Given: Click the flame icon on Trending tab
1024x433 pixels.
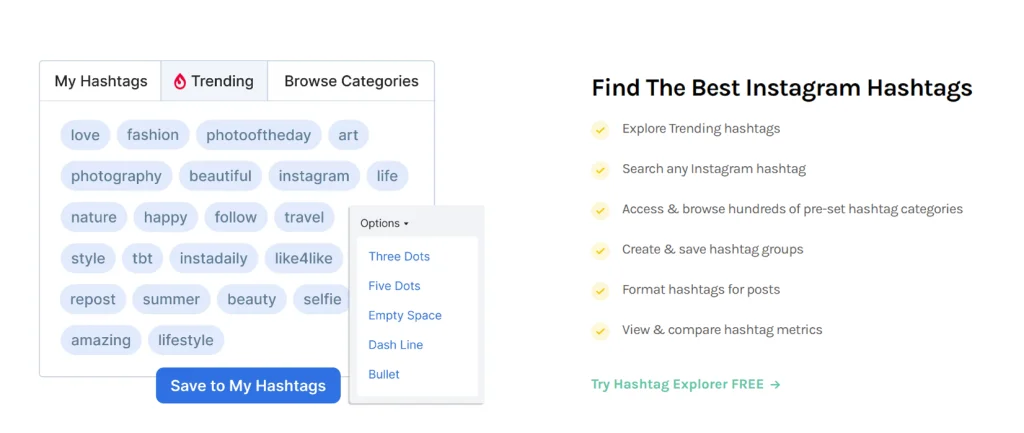Looking at the screenshot, I should (x=180, y=82).
